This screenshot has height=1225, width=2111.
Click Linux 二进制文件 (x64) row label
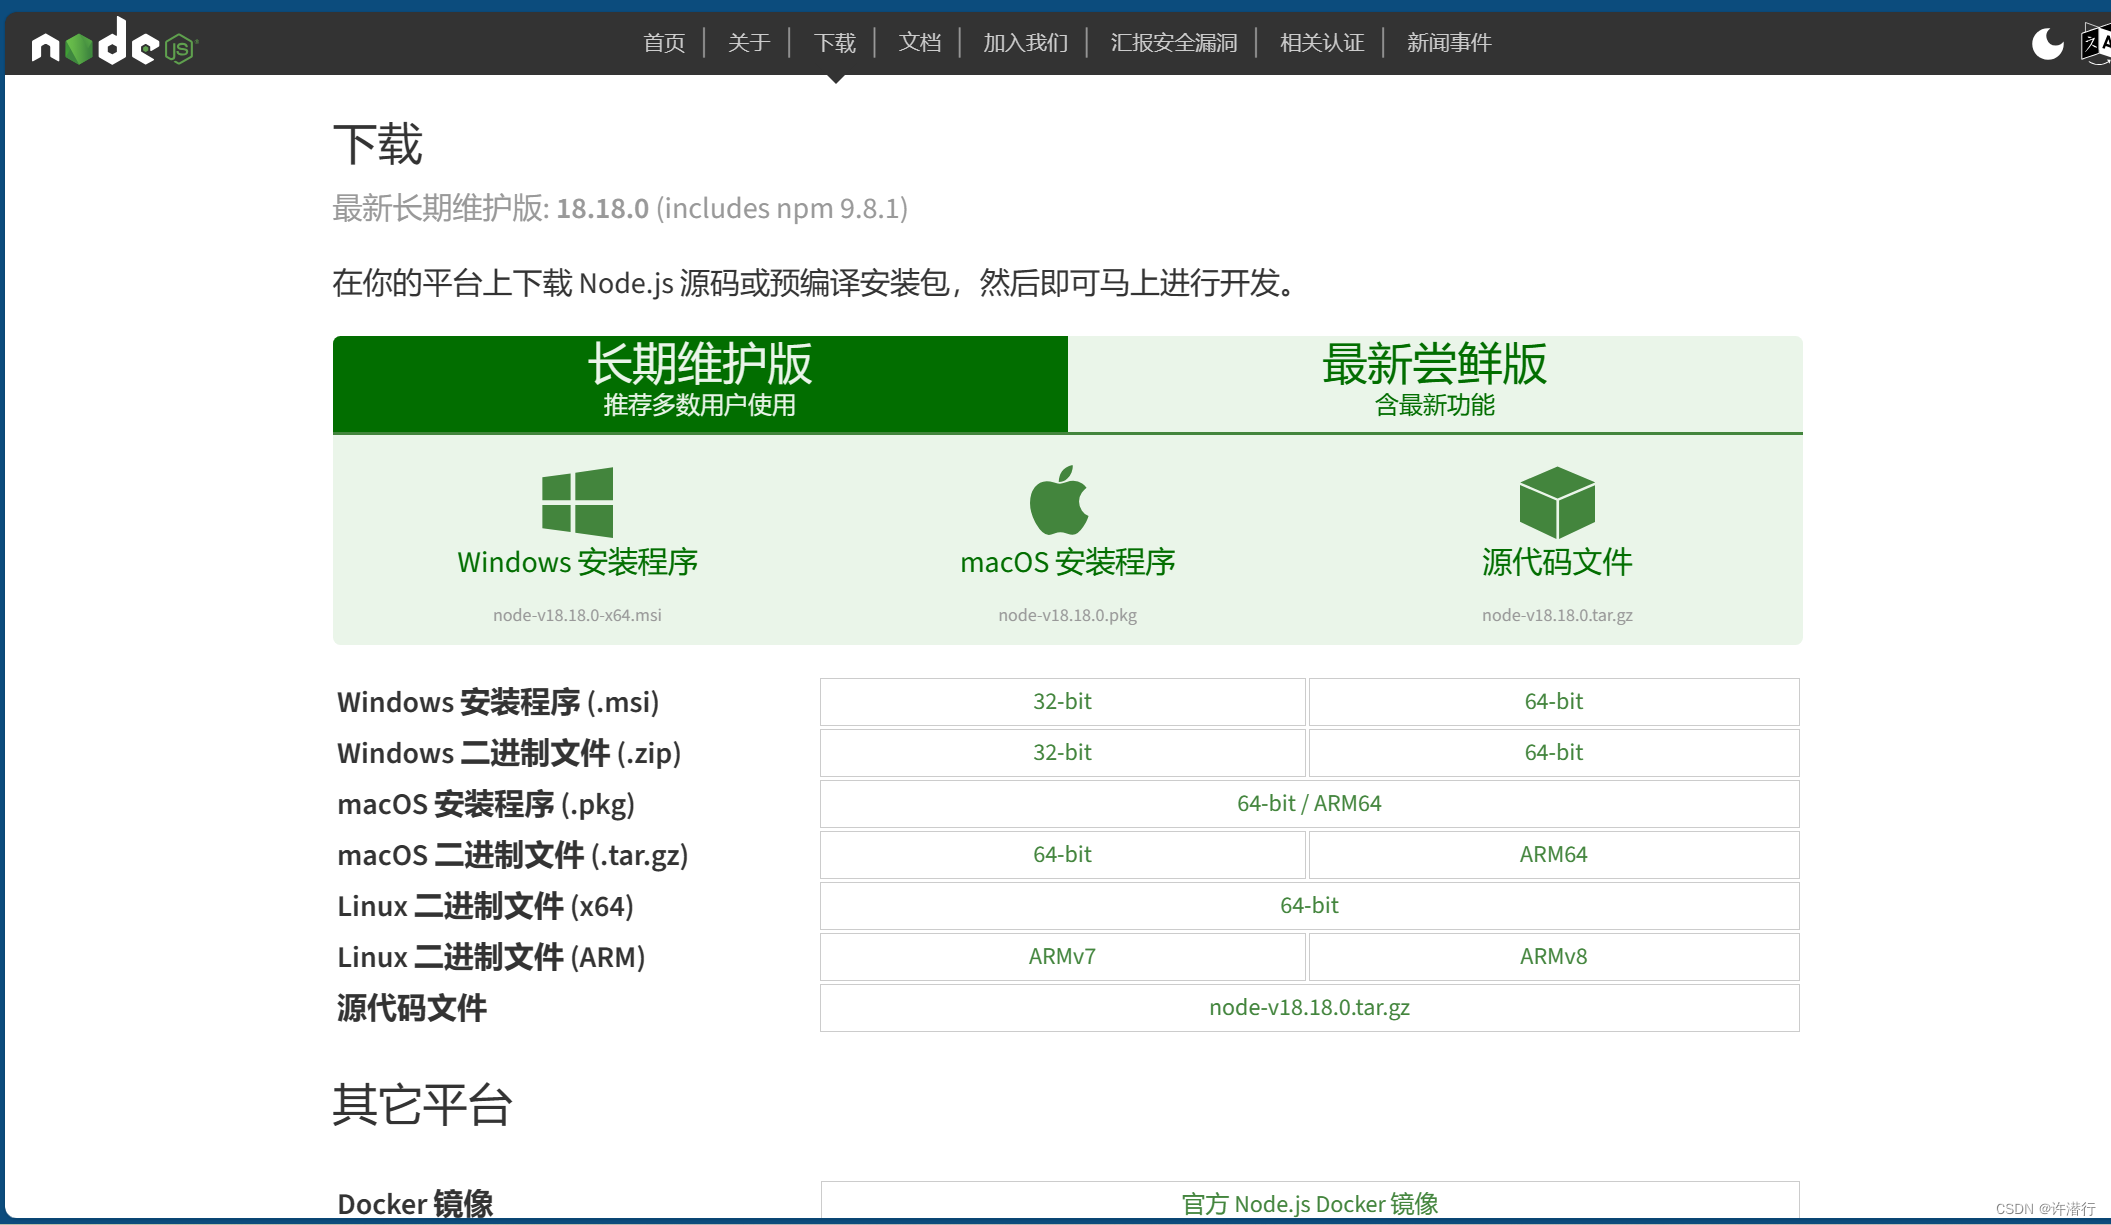tap(485, 906)
